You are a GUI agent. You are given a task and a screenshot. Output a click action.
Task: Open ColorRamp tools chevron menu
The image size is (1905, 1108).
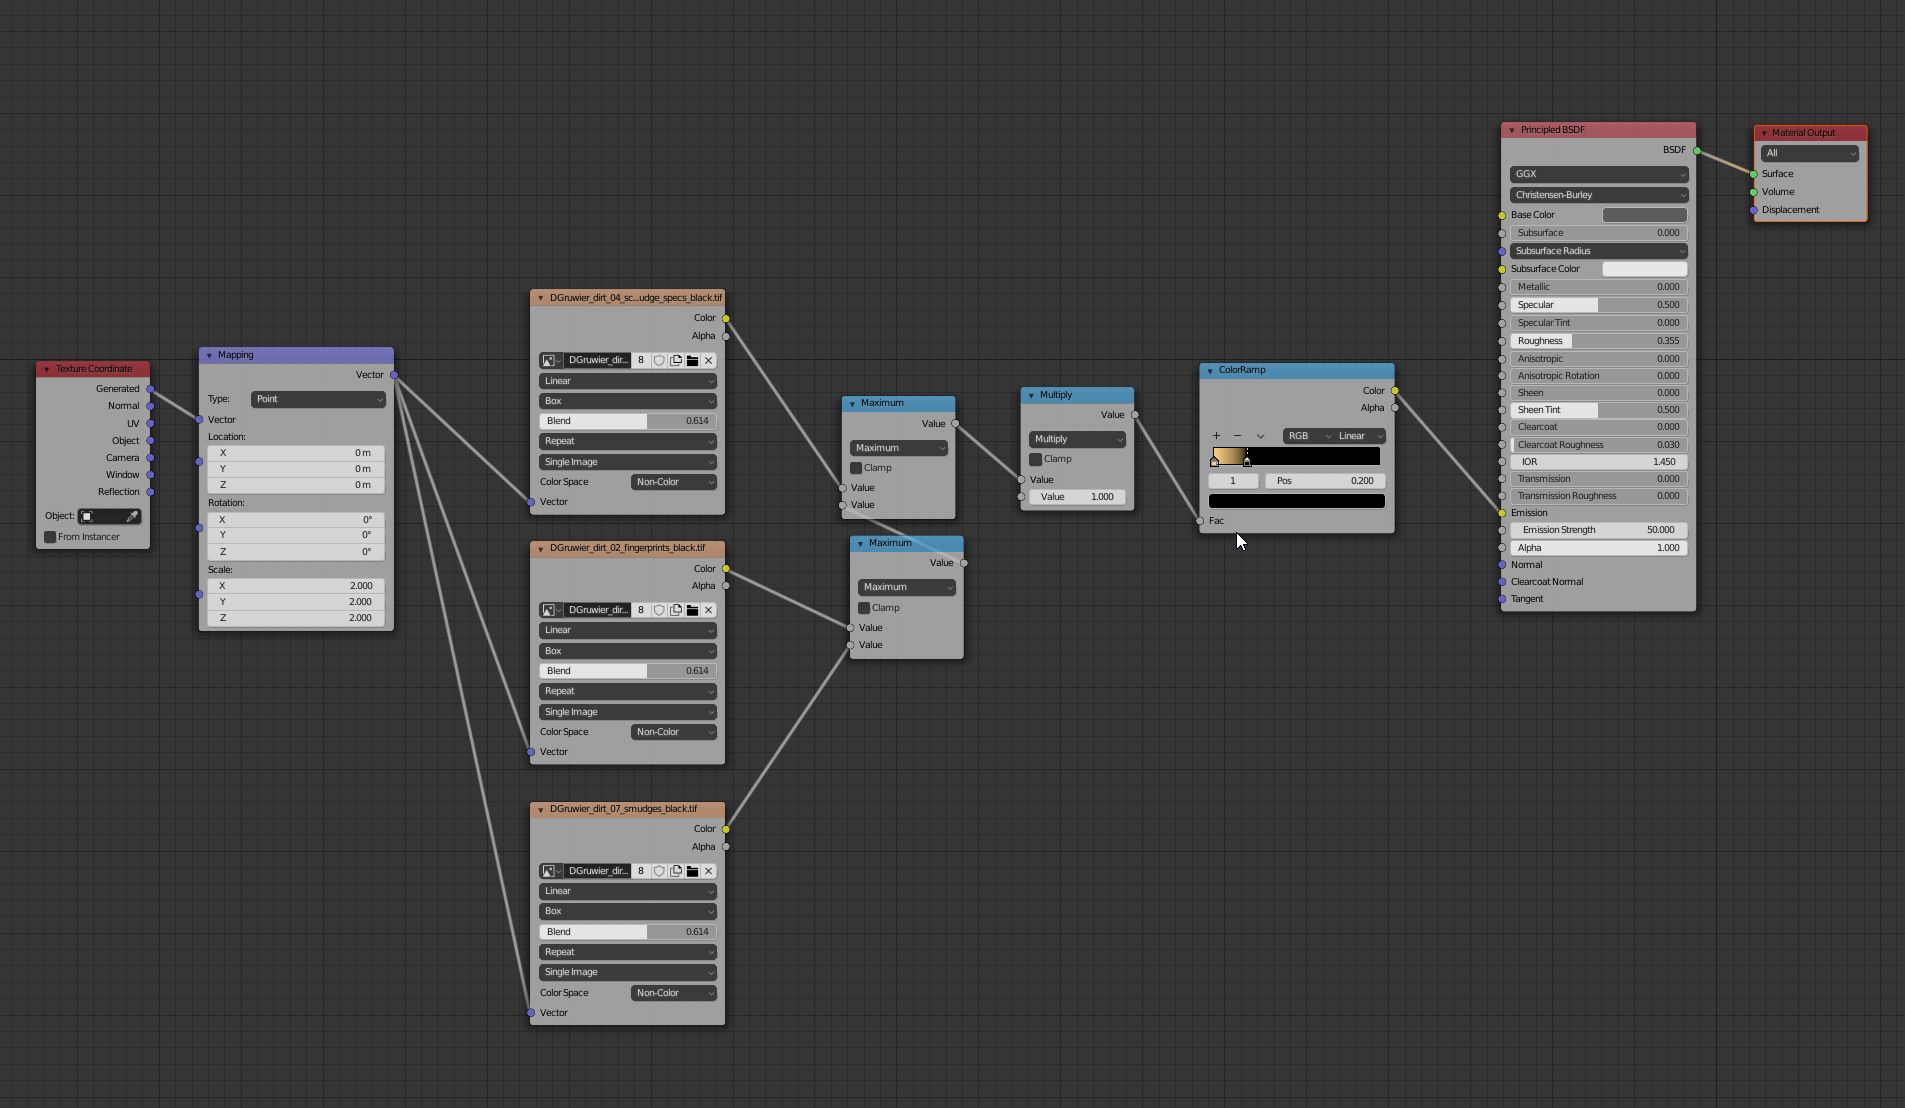click(1260, 436)
